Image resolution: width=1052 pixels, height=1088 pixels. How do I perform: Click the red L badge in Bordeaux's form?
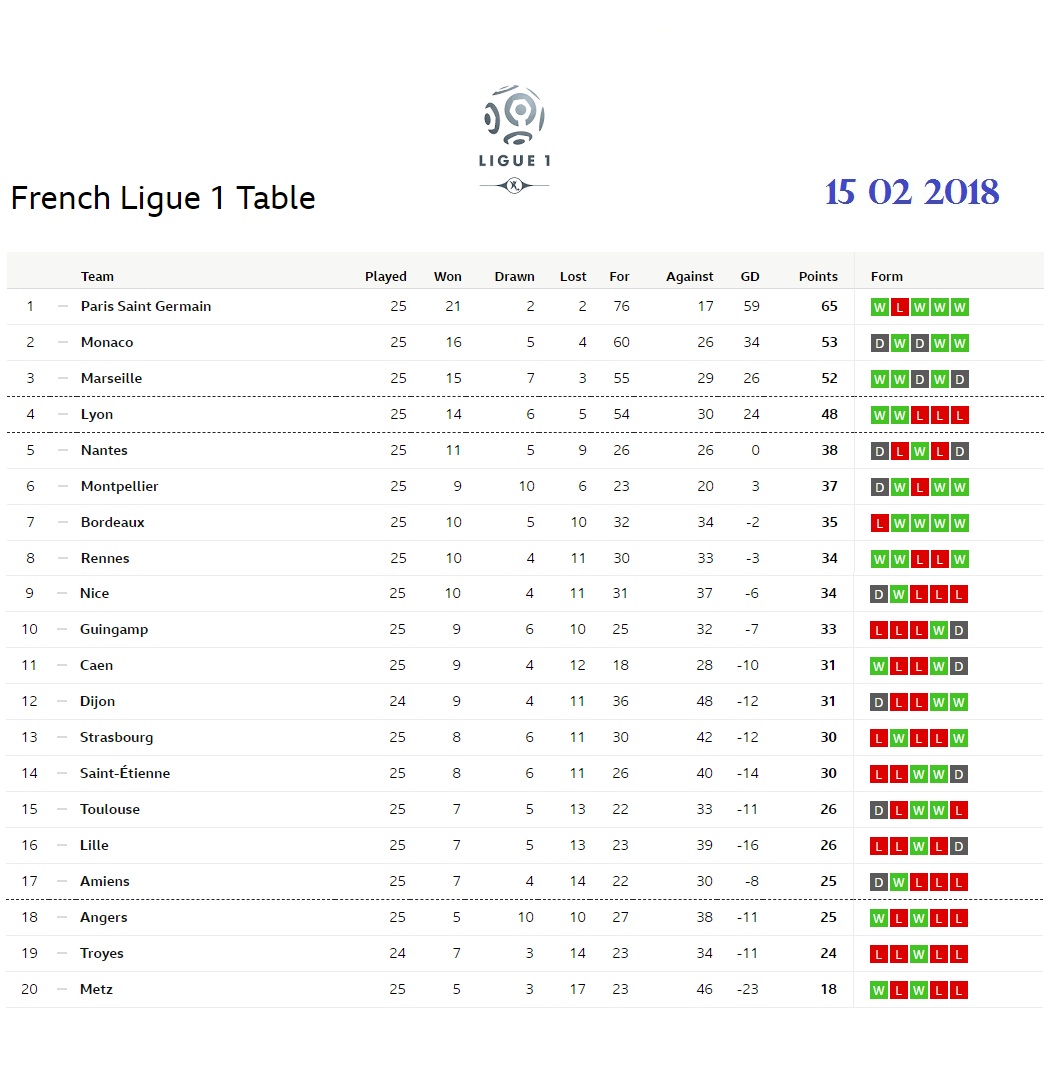pyautogui.click(x=880, y=523)
